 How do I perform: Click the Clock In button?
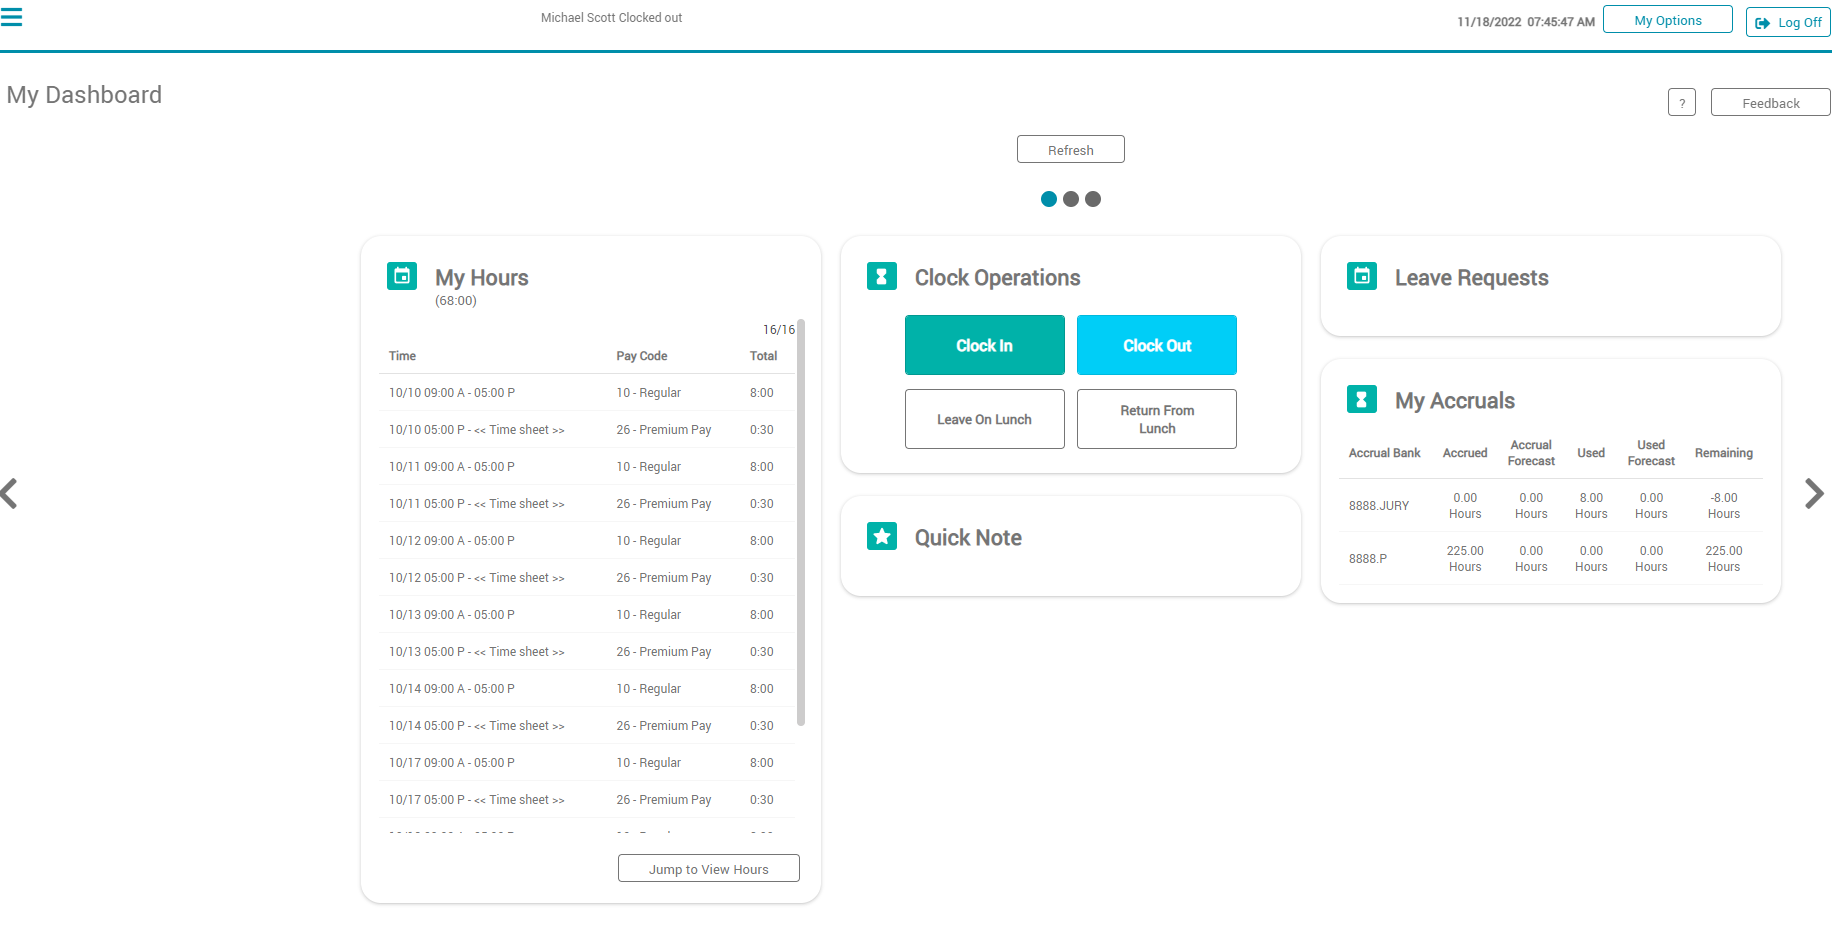(985, 345)
